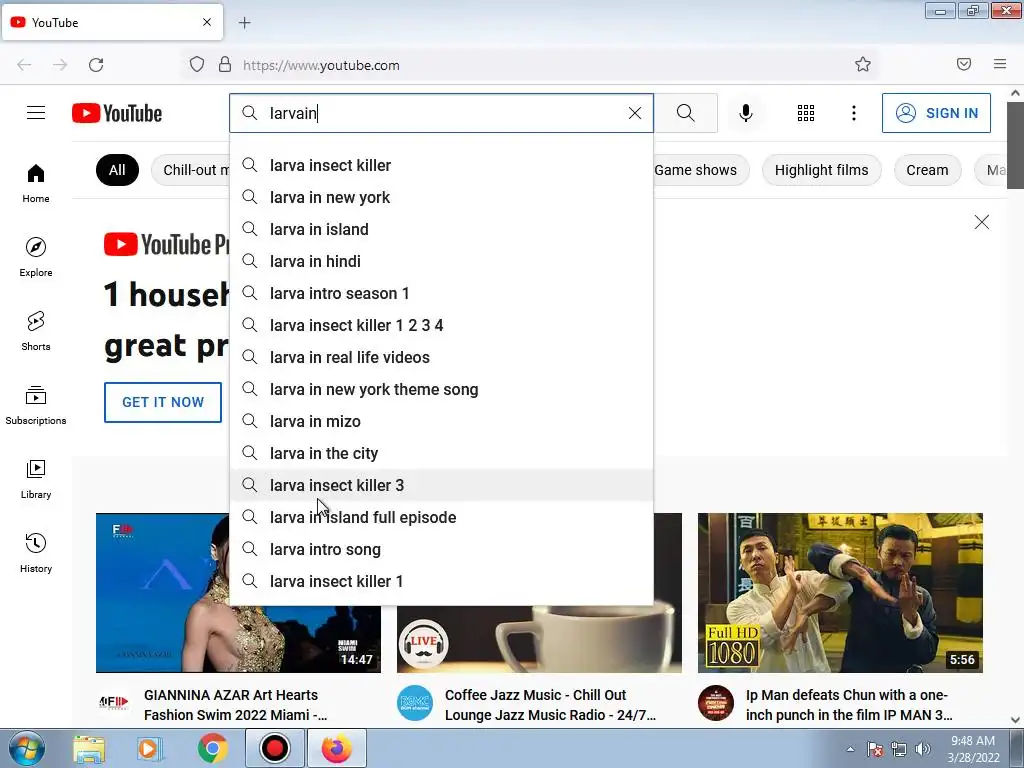Image resolution: width=1024 pixels, height=768 pixels.
Task: Open the Windows Start menu
Action: (26, 748)
